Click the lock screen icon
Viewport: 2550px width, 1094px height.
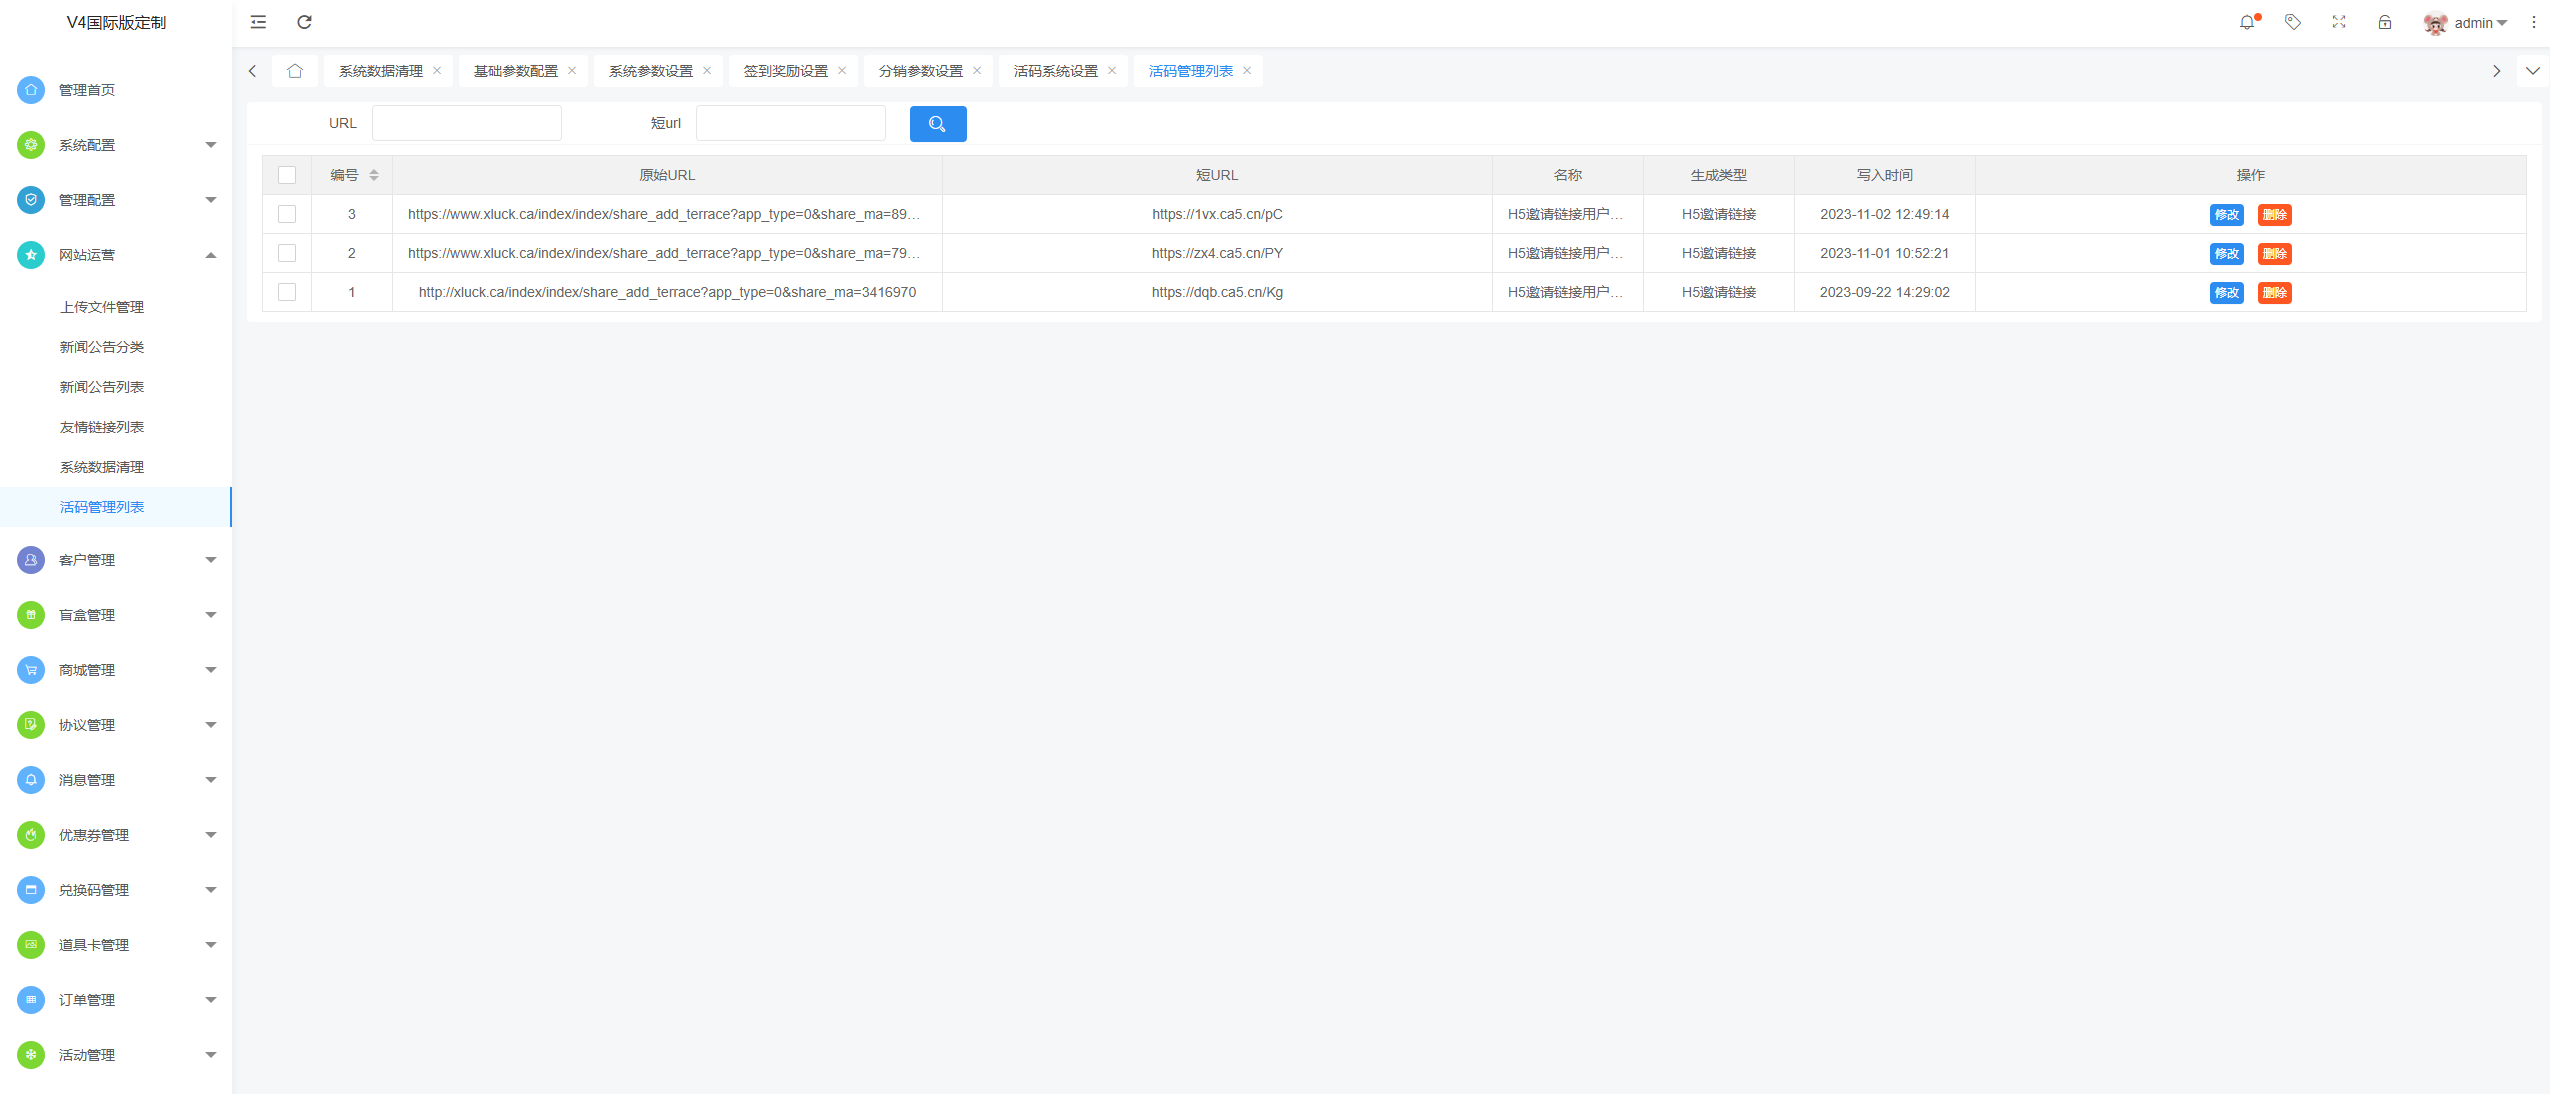[2385, 22]
